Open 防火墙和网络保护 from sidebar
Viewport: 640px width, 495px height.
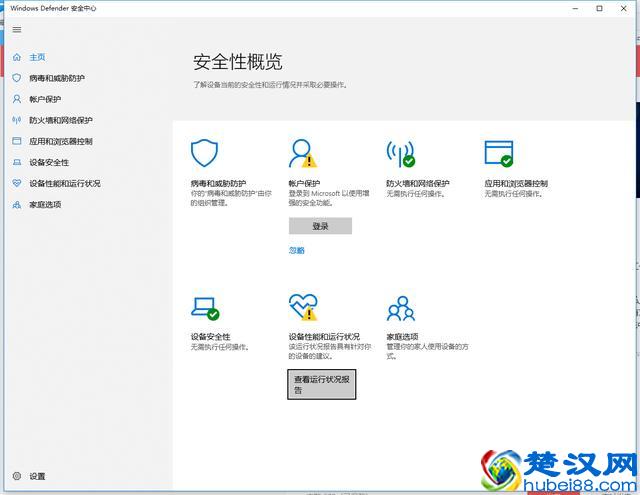pyautogui.click(x=61, y=120)
